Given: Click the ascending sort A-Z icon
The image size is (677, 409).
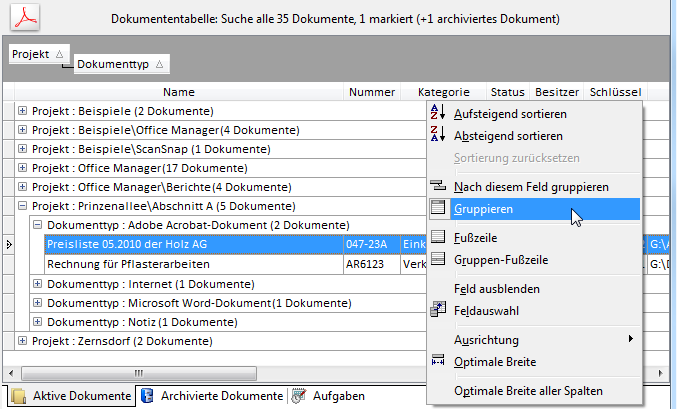Looking at the screenshot, I should [x=437, y=112].
